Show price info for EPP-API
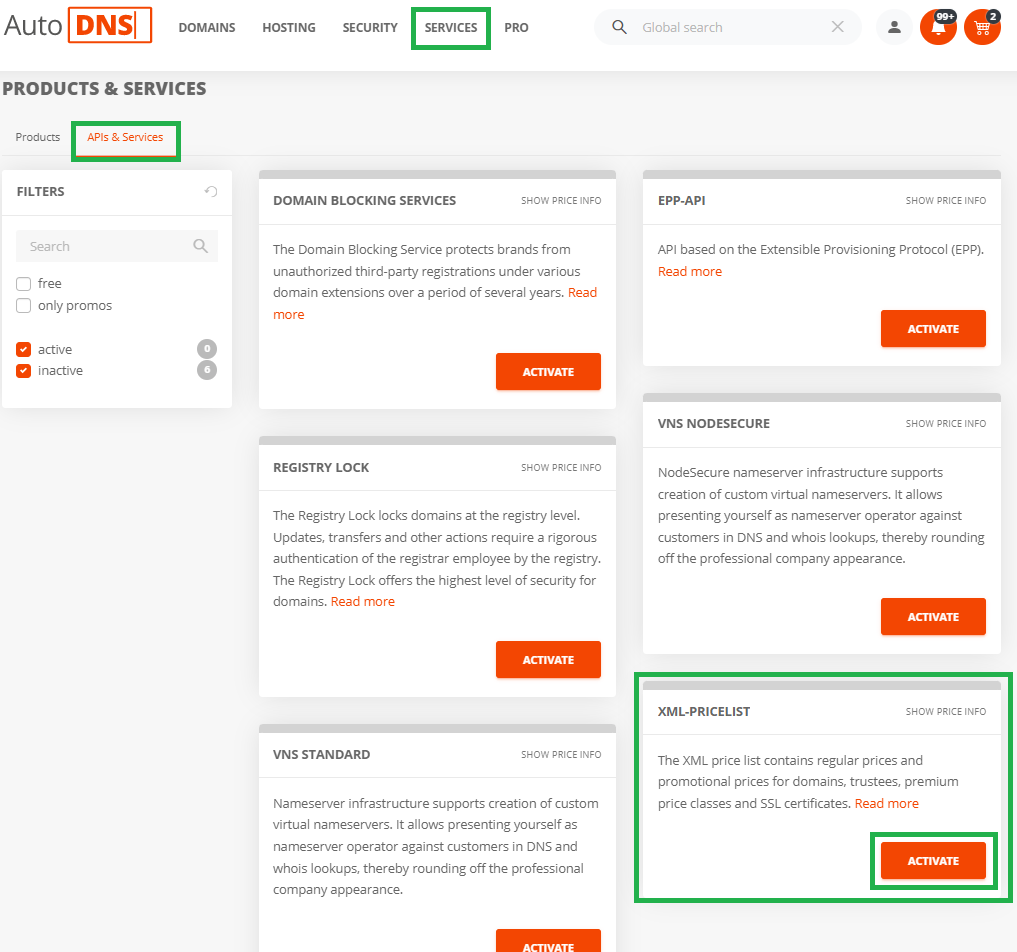Screen dimensions: 1017x952 [946, 201]
